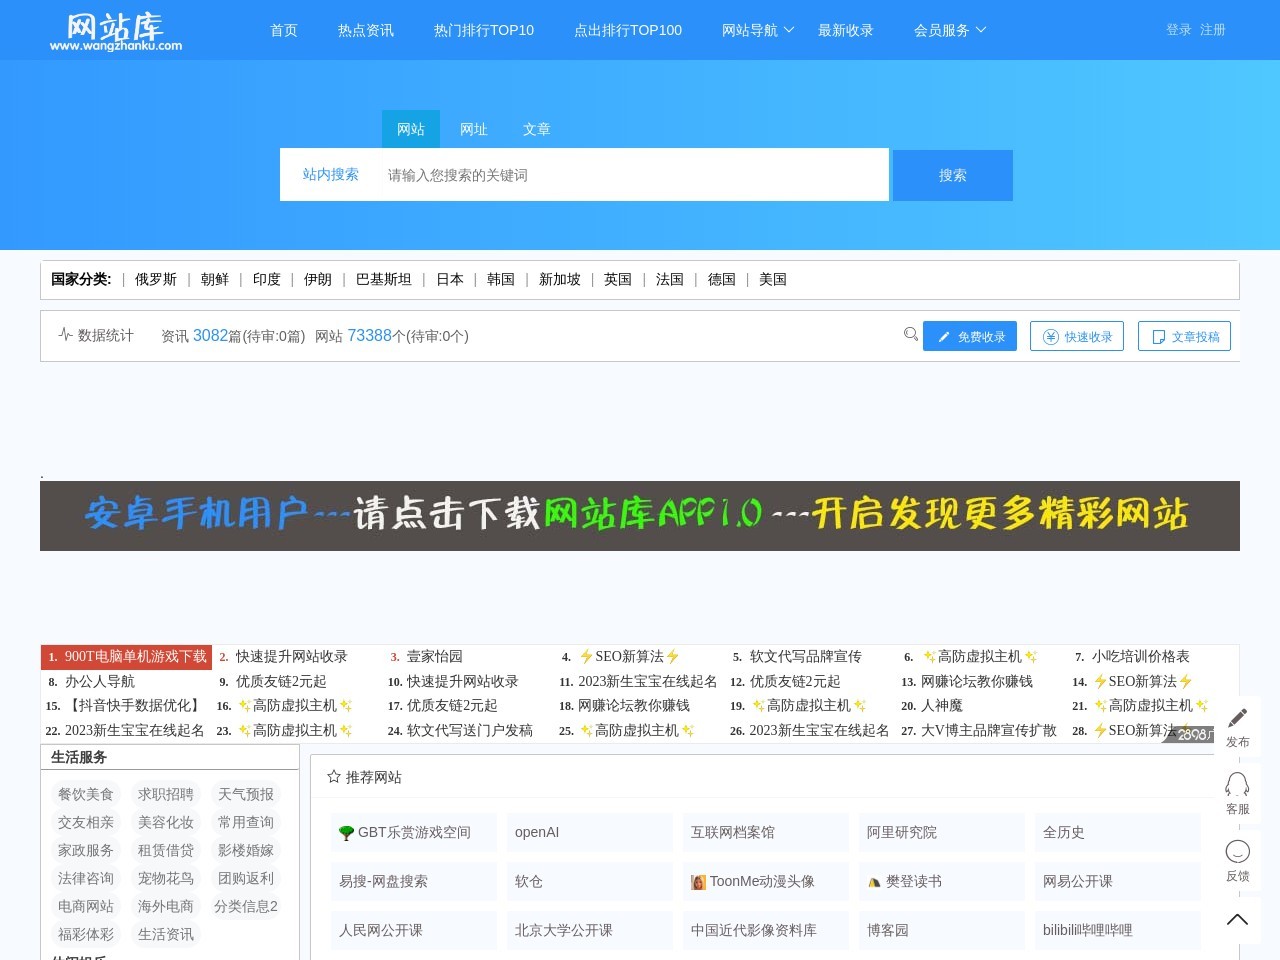Image resolution: width=1280 pixels, height=960 pixels.
Task: Open ranked link 900T电脑单机游戏下载
Action: click(136, 657)
